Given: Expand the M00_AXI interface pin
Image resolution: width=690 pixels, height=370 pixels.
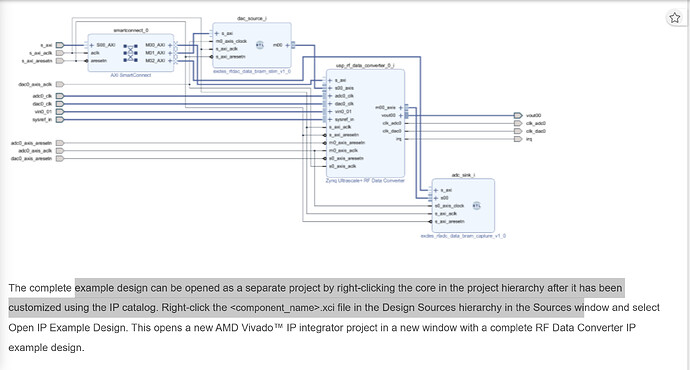Looking at the screenshot, I should pyautogui.click(x=170, y=45).
